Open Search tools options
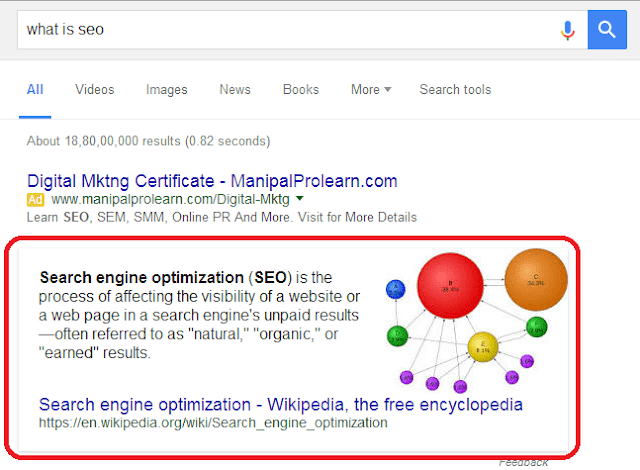 pos(455,90)
